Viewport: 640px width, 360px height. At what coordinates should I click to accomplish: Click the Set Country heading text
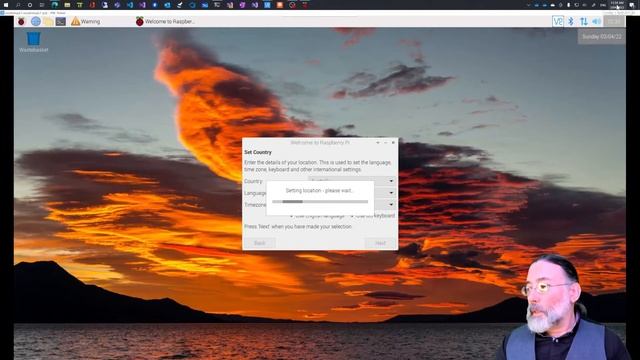pos(258,152)
